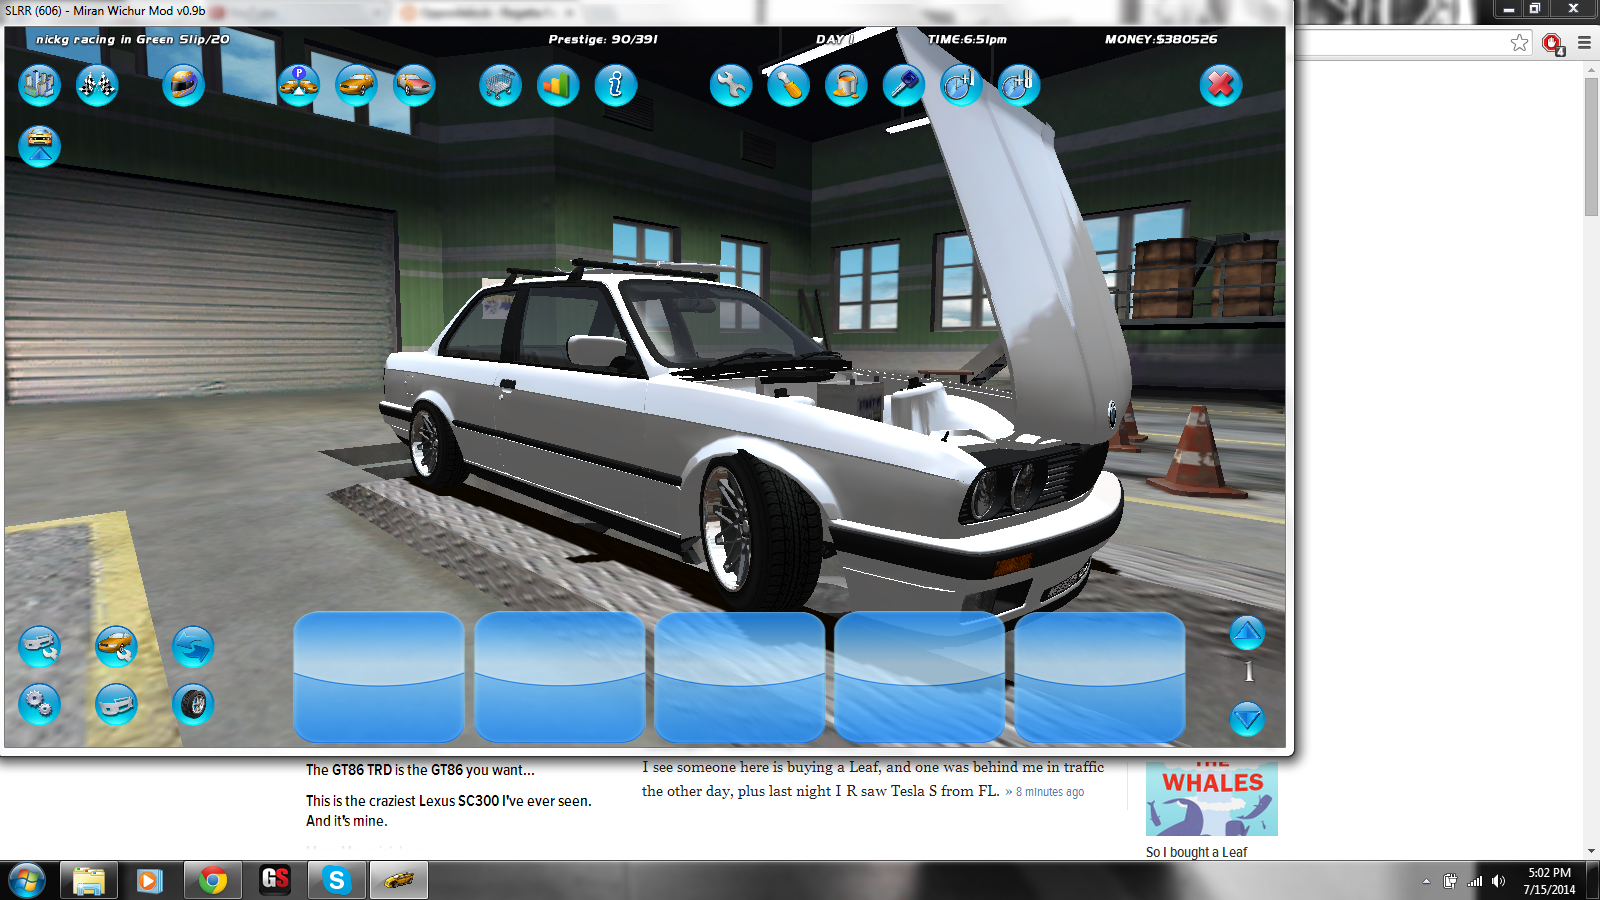The width and height of the screenshot is (1600, 900).
Task: Click the Prestige: 90/391 text
Action: point(603,39)
